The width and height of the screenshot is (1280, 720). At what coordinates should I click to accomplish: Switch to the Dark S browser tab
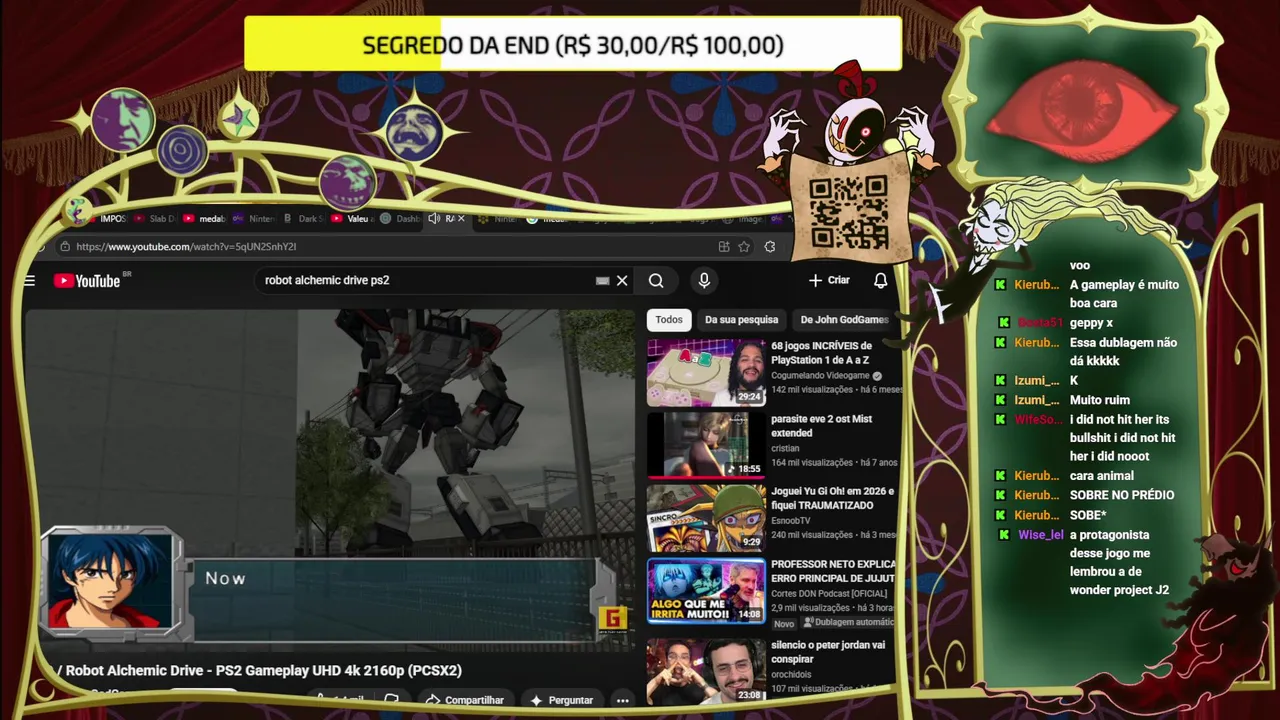[x=305, y=218]
